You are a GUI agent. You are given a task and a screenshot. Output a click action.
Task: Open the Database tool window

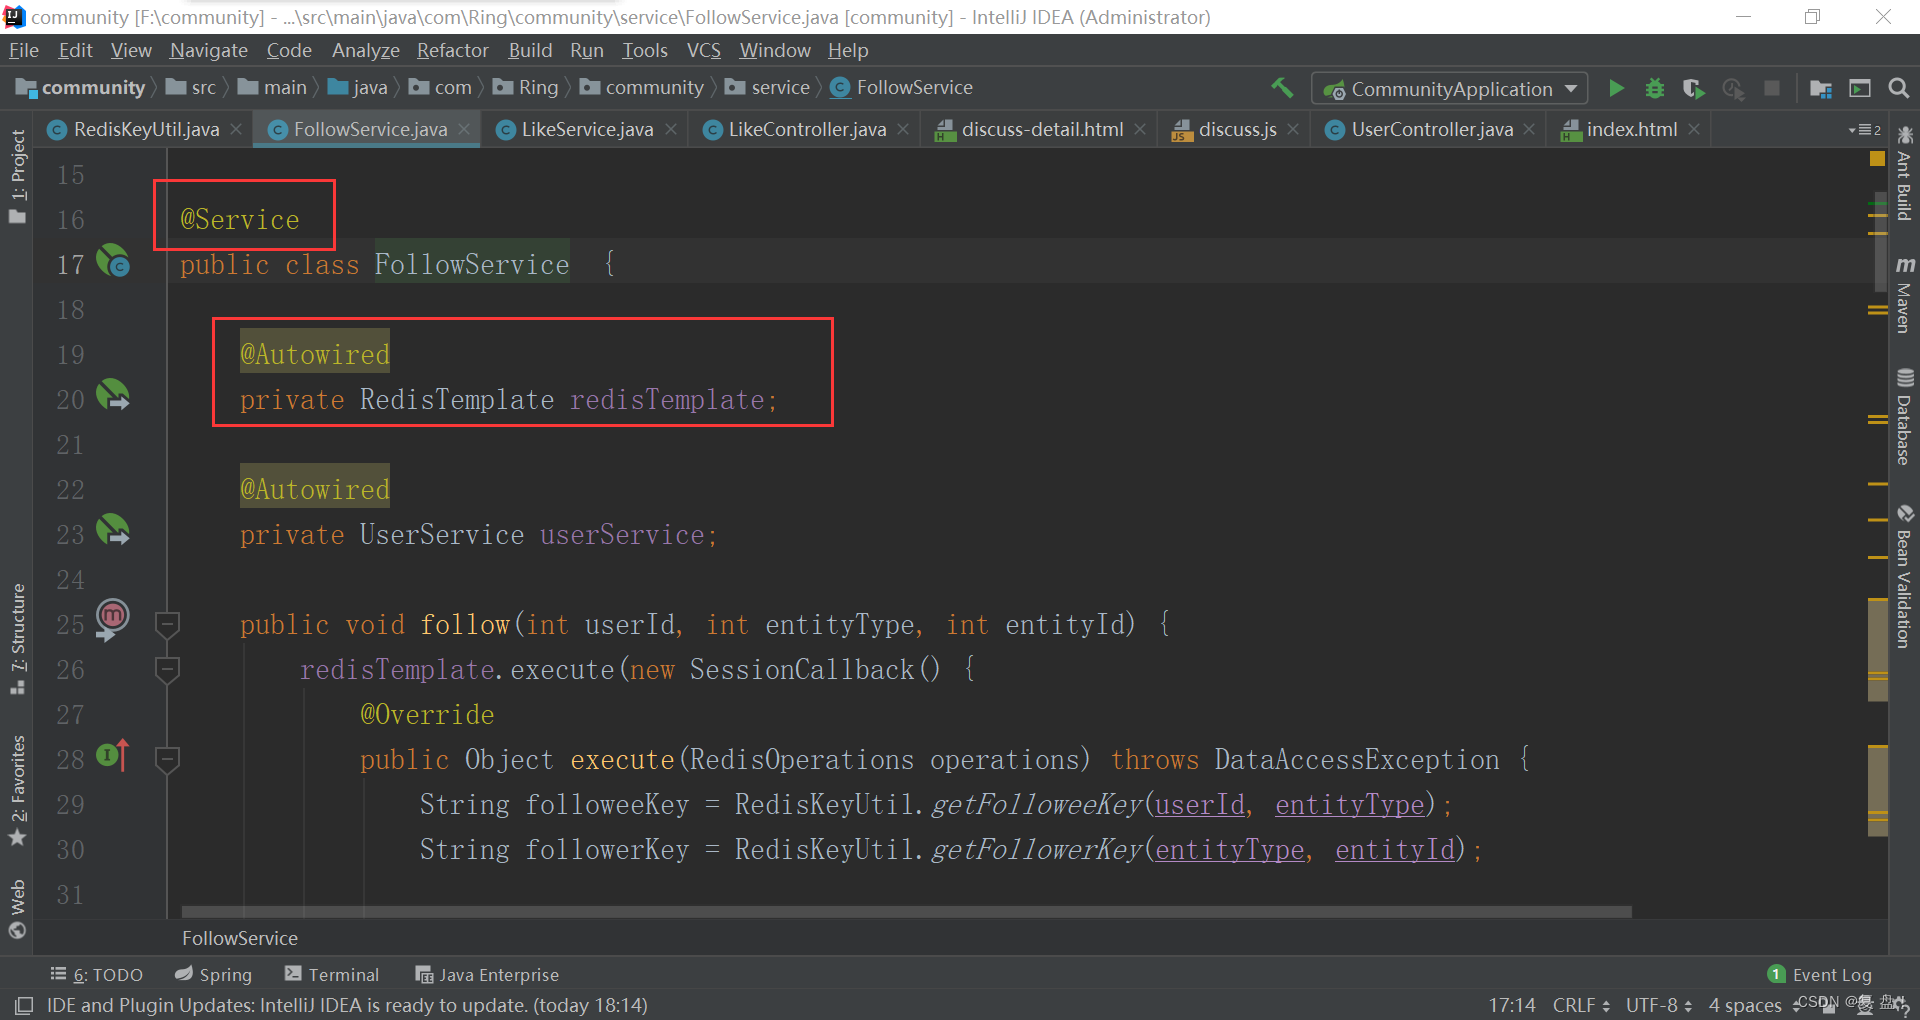(x=1904, y=417)
